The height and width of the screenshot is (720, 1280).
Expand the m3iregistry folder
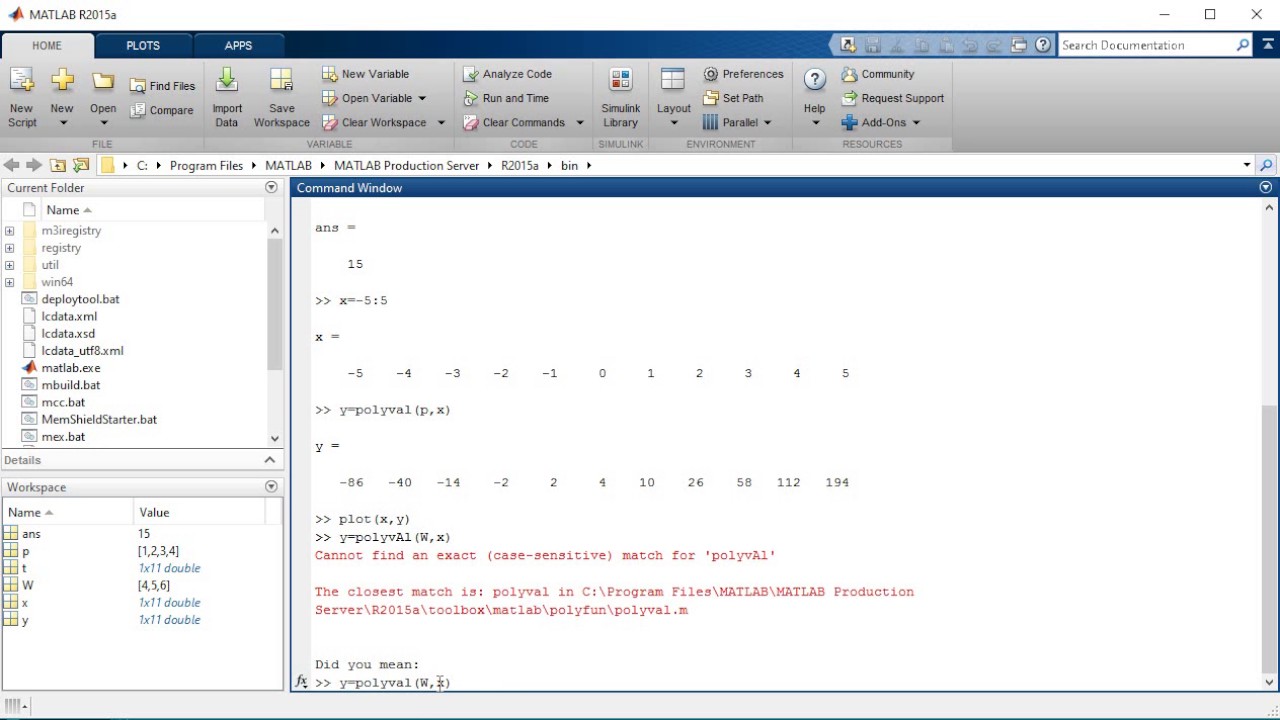tap(9, 231)
